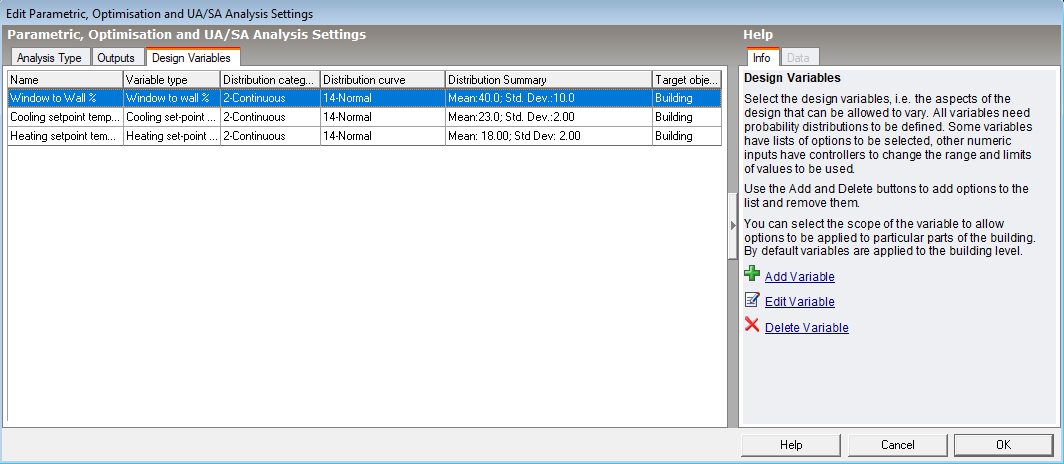This screenshot has width=1064, height=464.
Task: Select the Cooling setpoint temperature variable row
Action: (x=65, y=117)
